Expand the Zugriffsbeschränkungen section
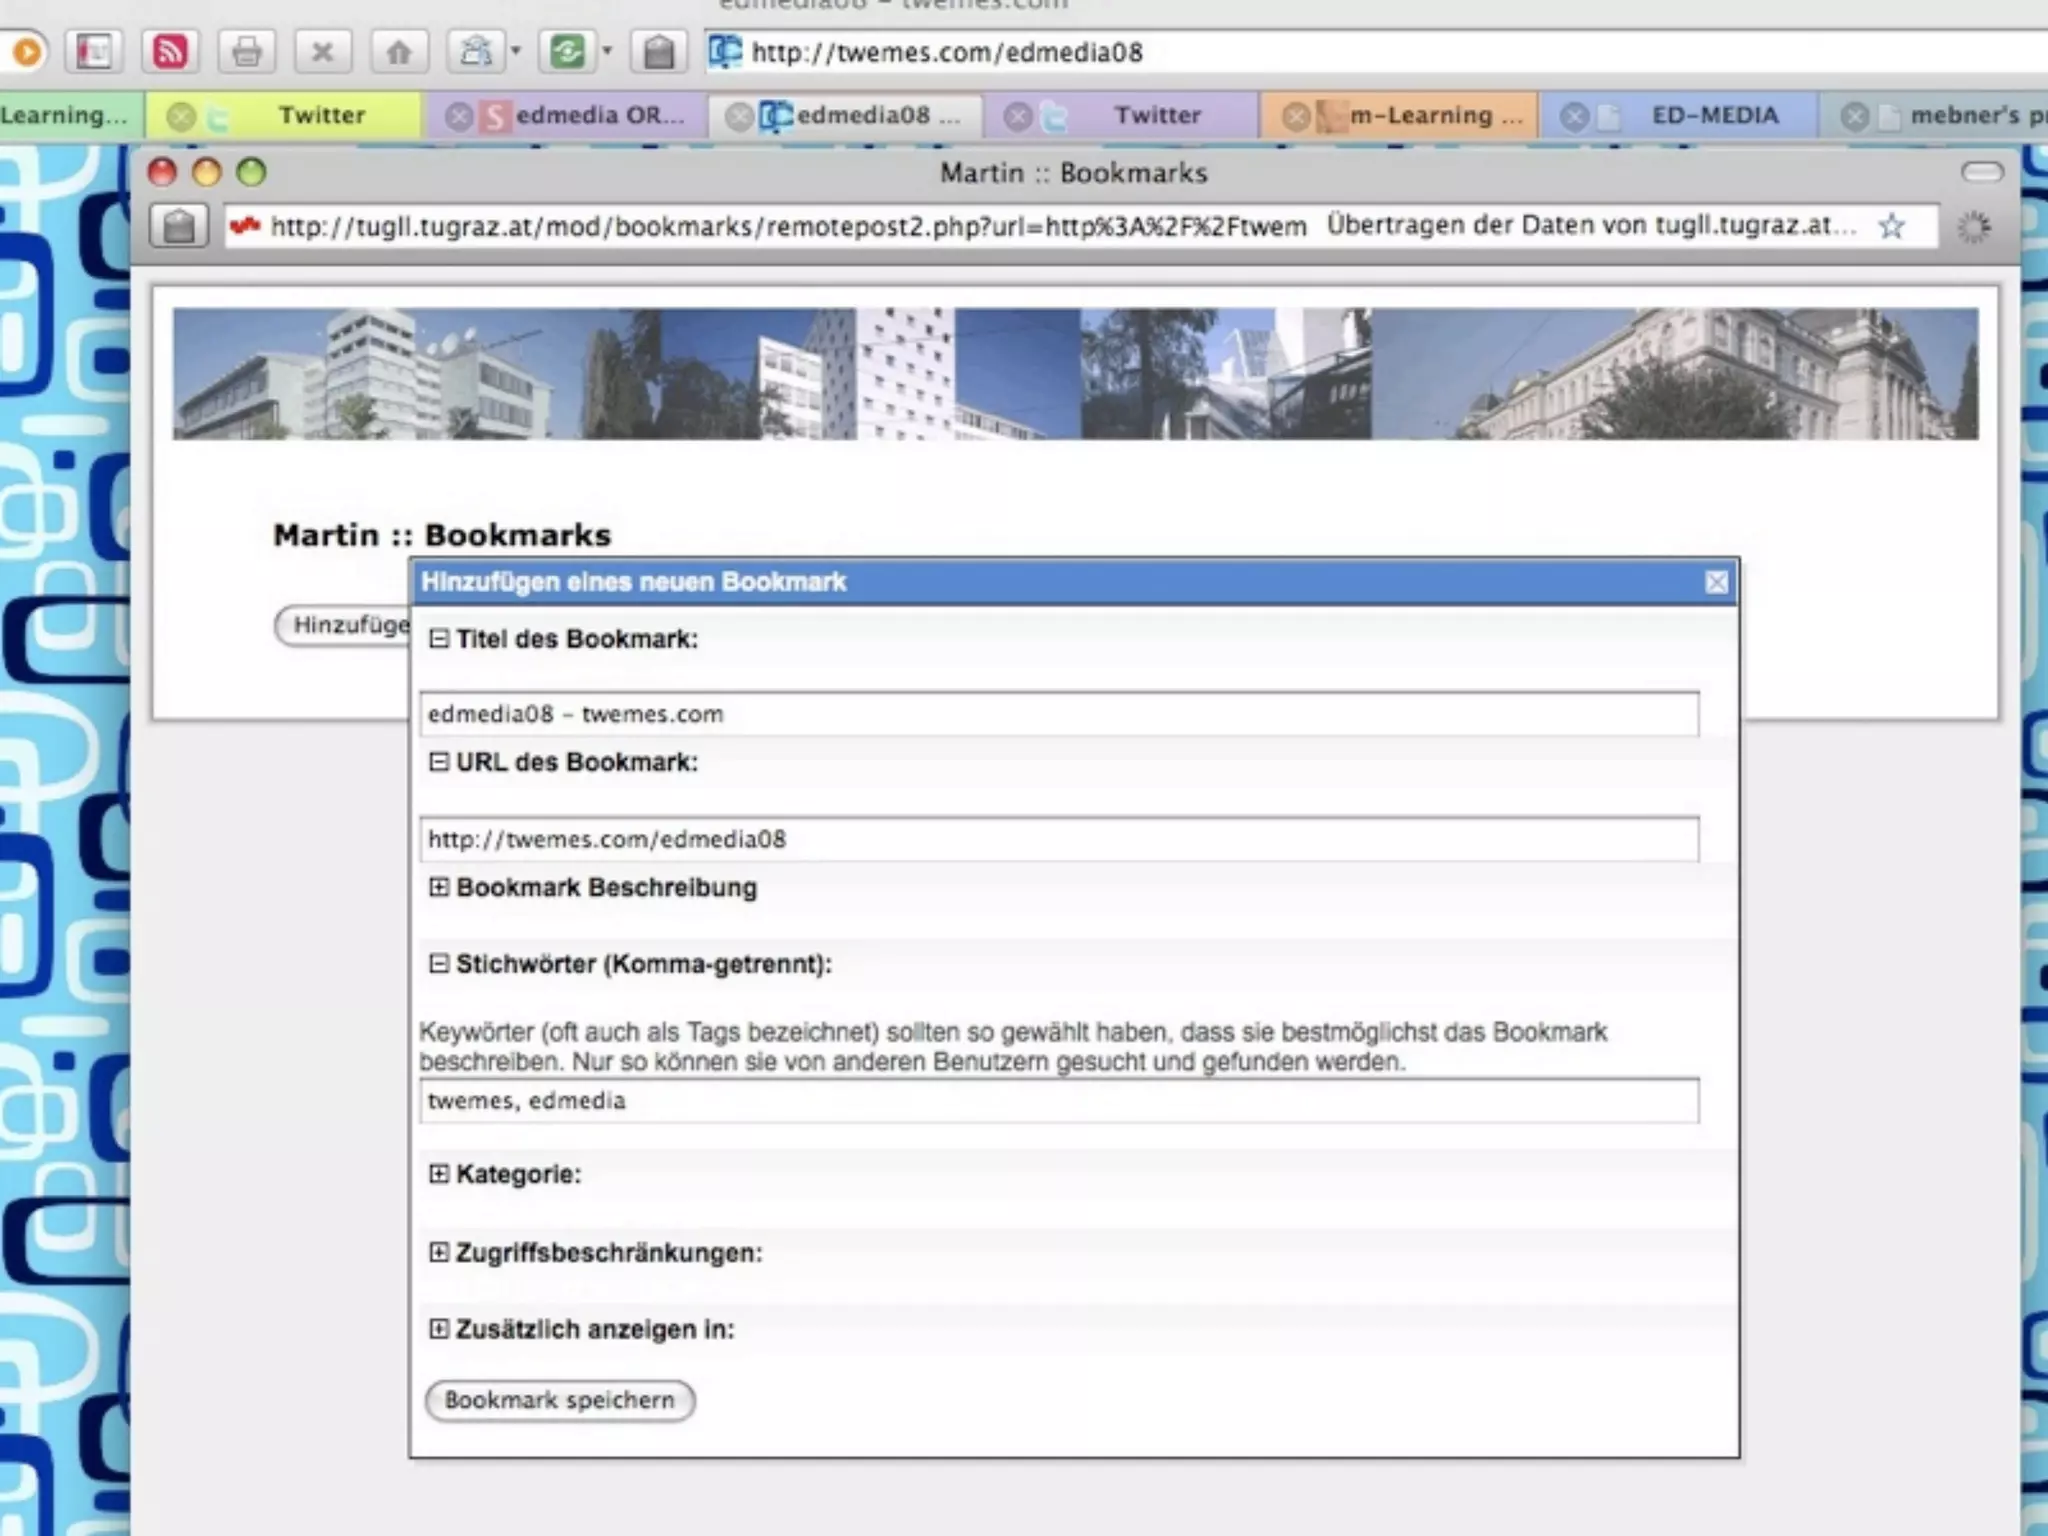The height and width of the screenshot is (1536, 2048). click(x=438, y=1253)
